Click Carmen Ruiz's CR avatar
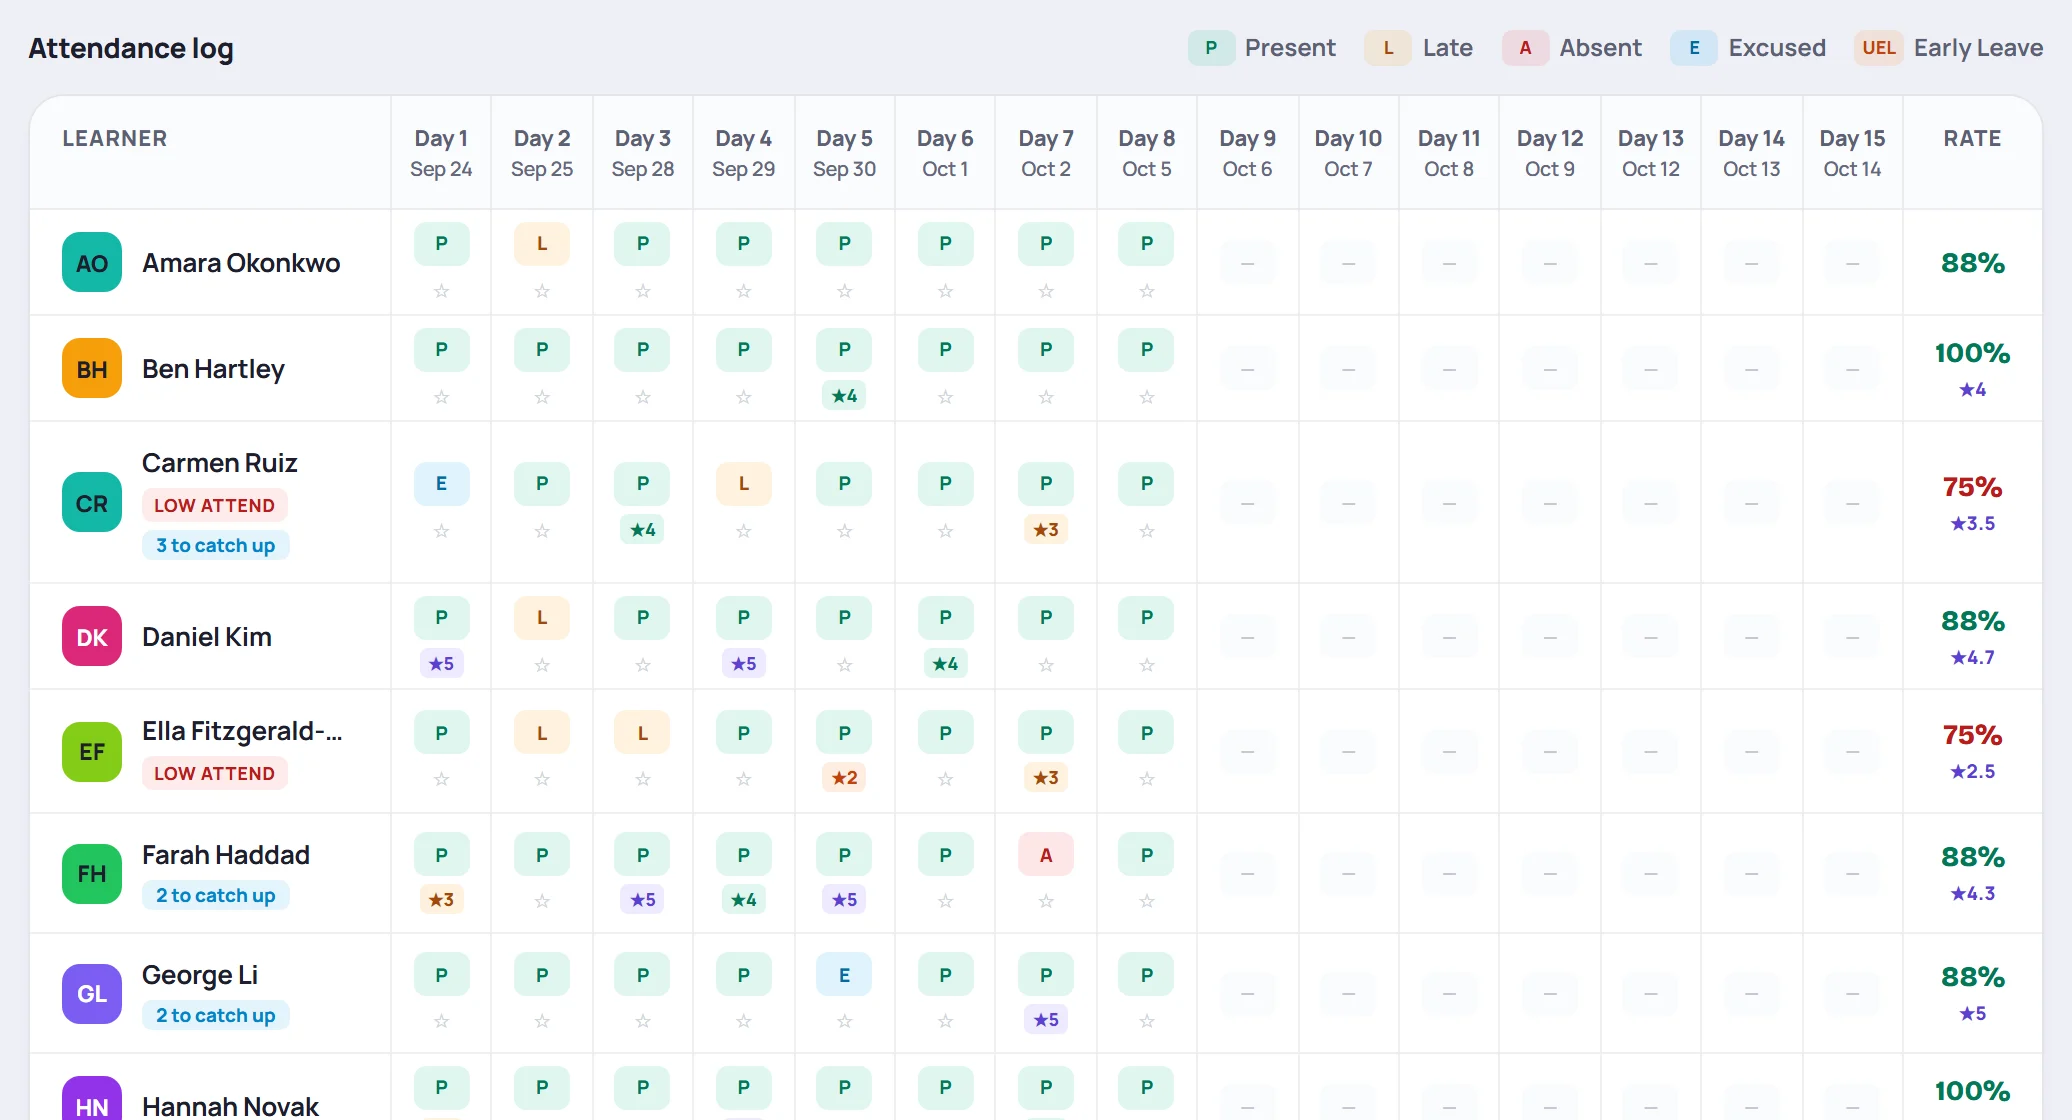 click(x=92, y=502)
